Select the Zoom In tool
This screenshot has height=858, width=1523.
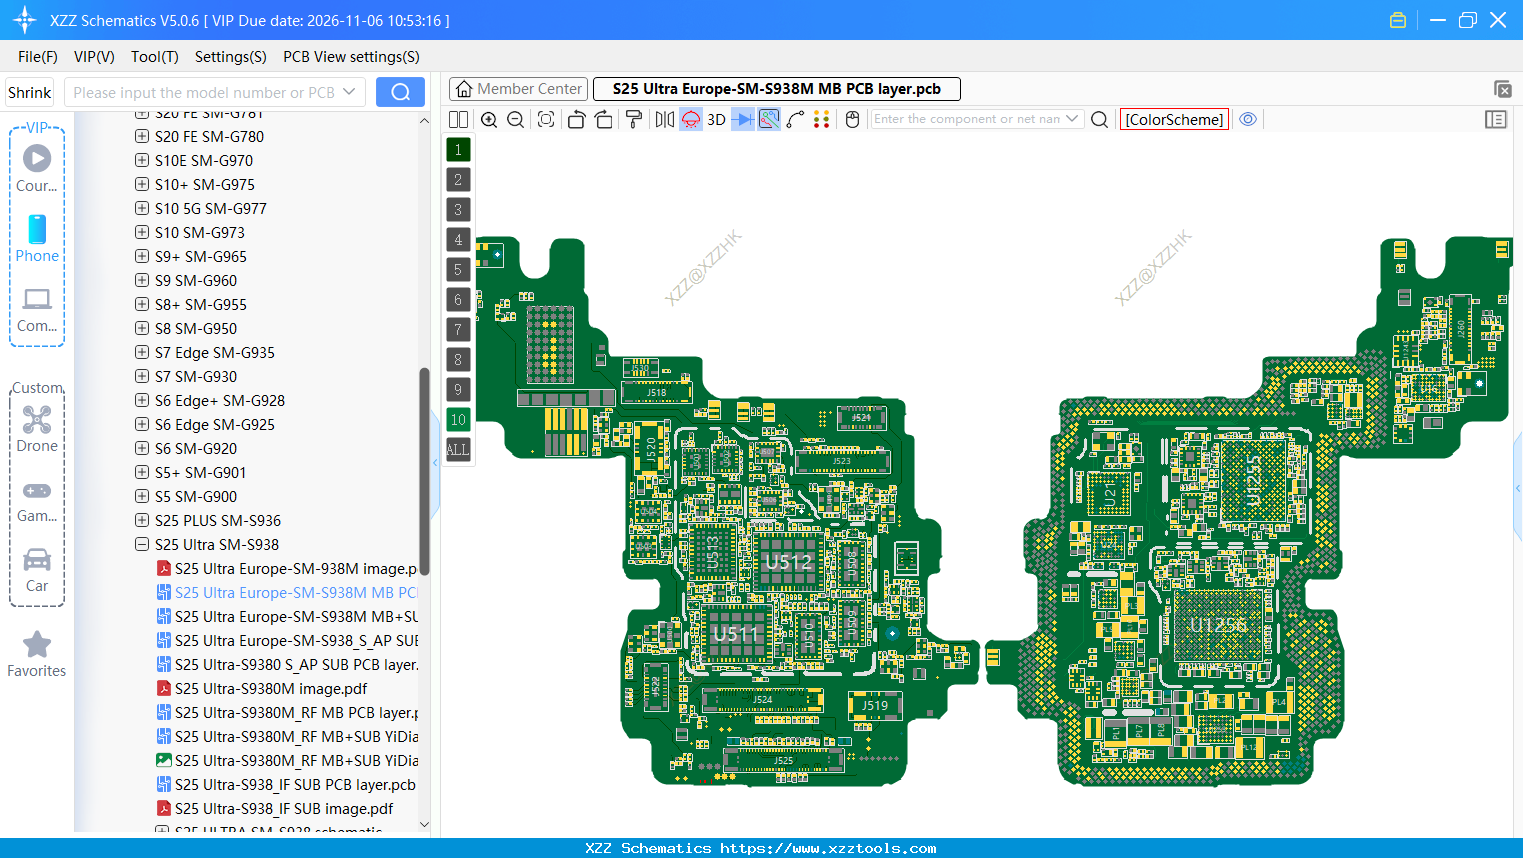[x=489, y=119]
